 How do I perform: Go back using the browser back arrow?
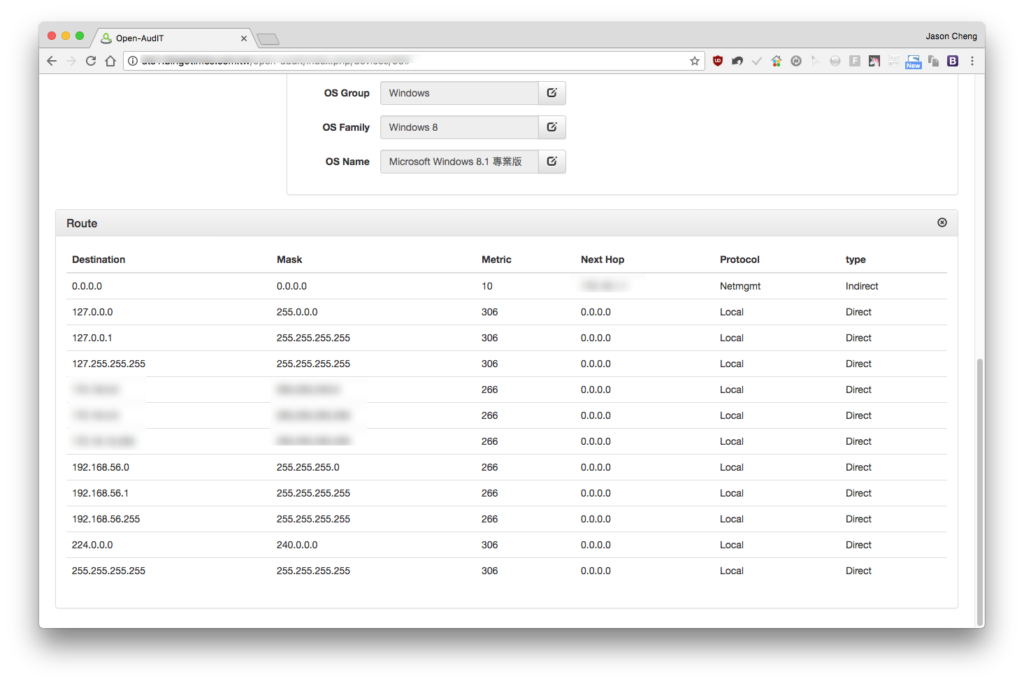52,61
